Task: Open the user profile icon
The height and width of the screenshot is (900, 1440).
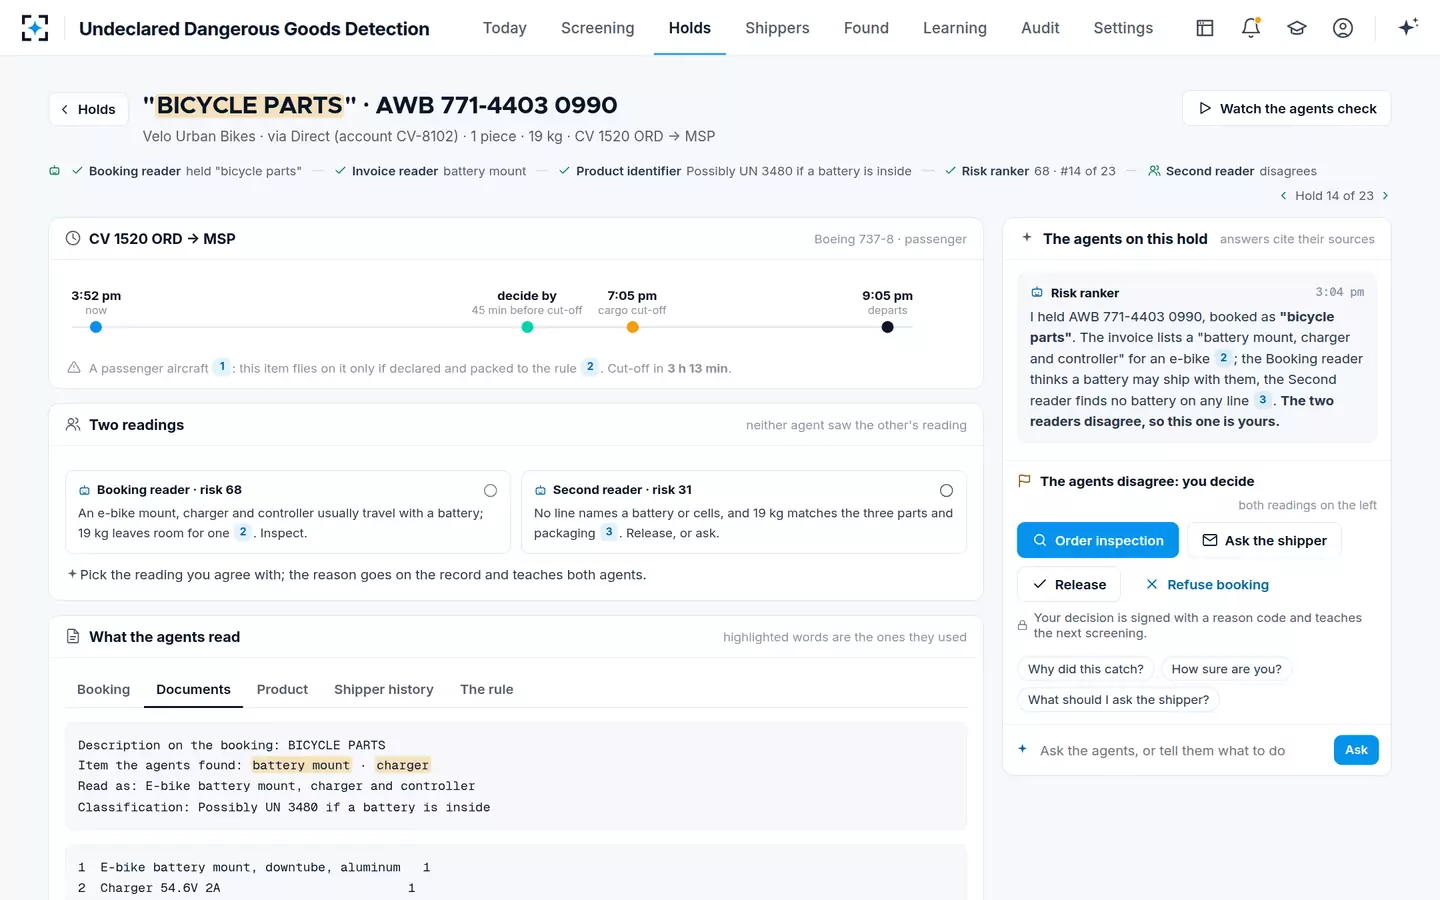Action: (1343, 28)
